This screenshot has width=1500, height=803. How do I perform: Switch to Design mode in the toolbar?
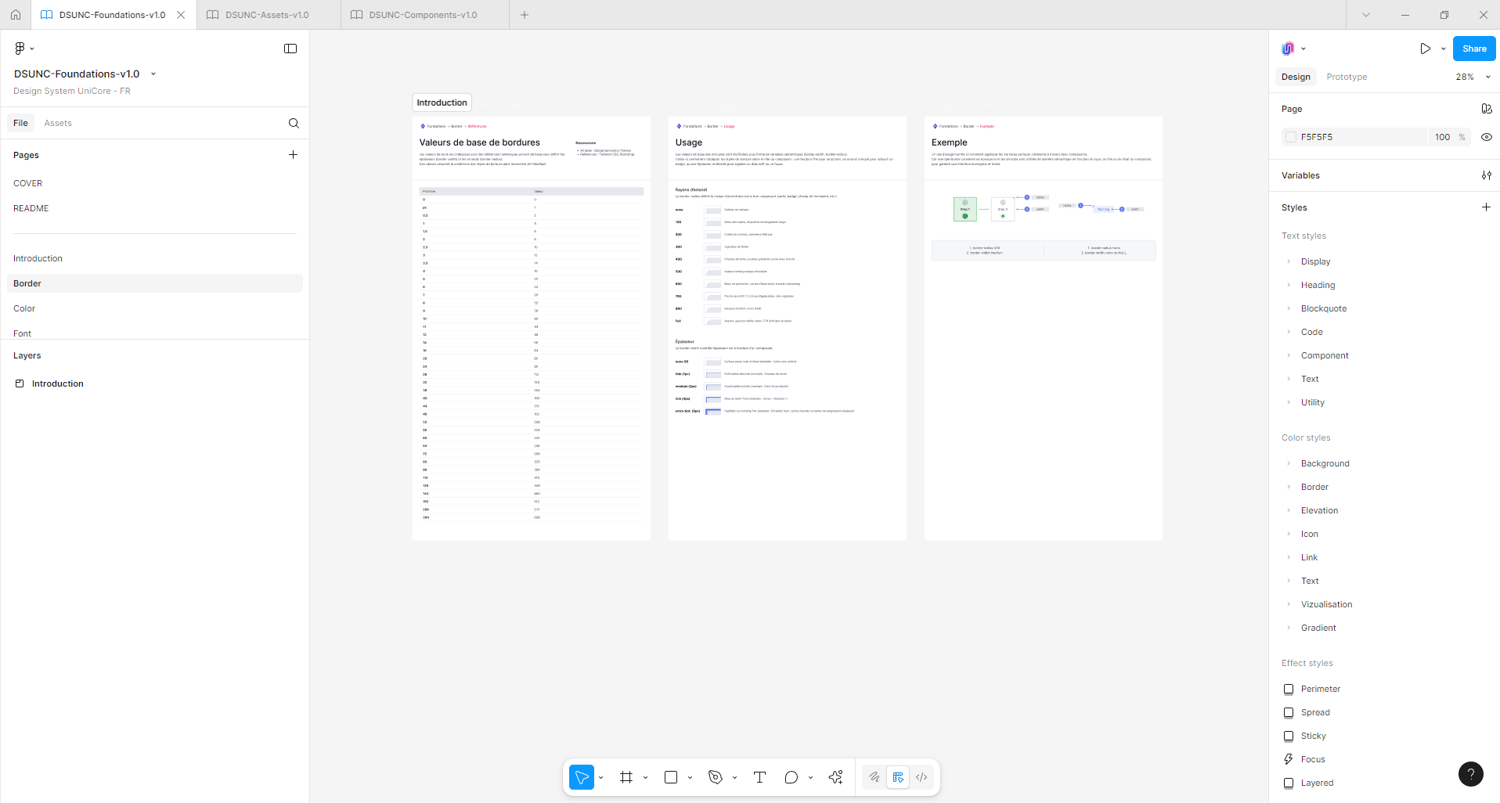tap(898, 777)
